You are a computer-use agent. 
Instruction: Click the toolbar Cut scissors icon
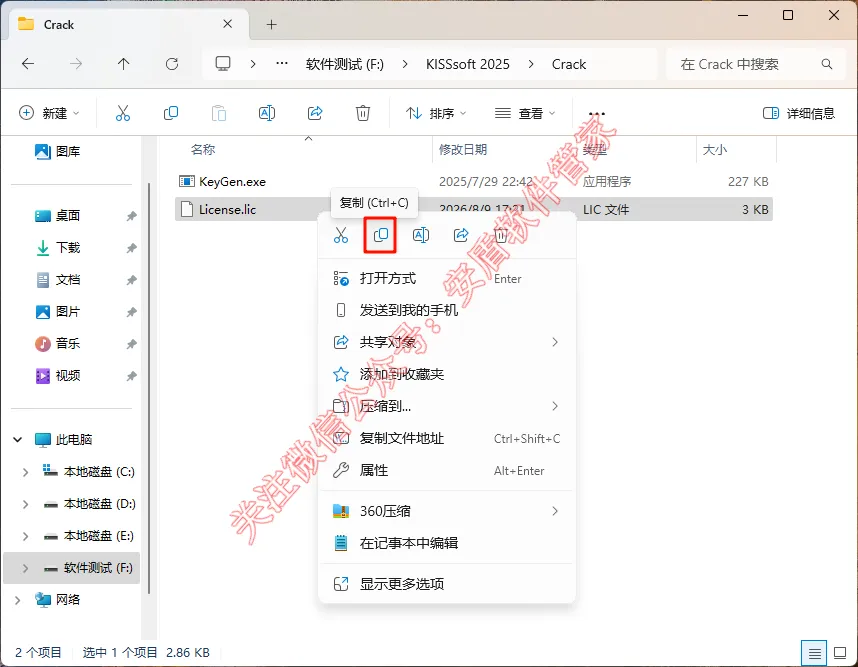(x=123, y=113)
